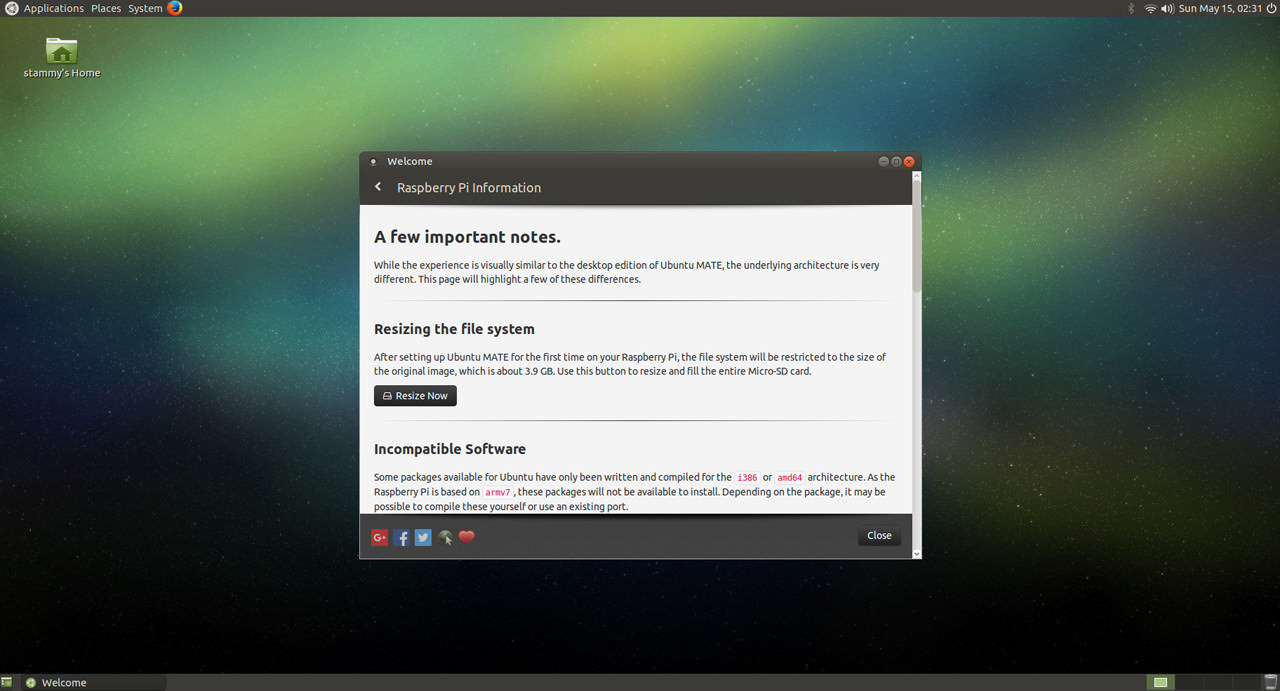The image size is (1280, 691).
Task: Click the 'amd64' code label
Action: (790, 478)
